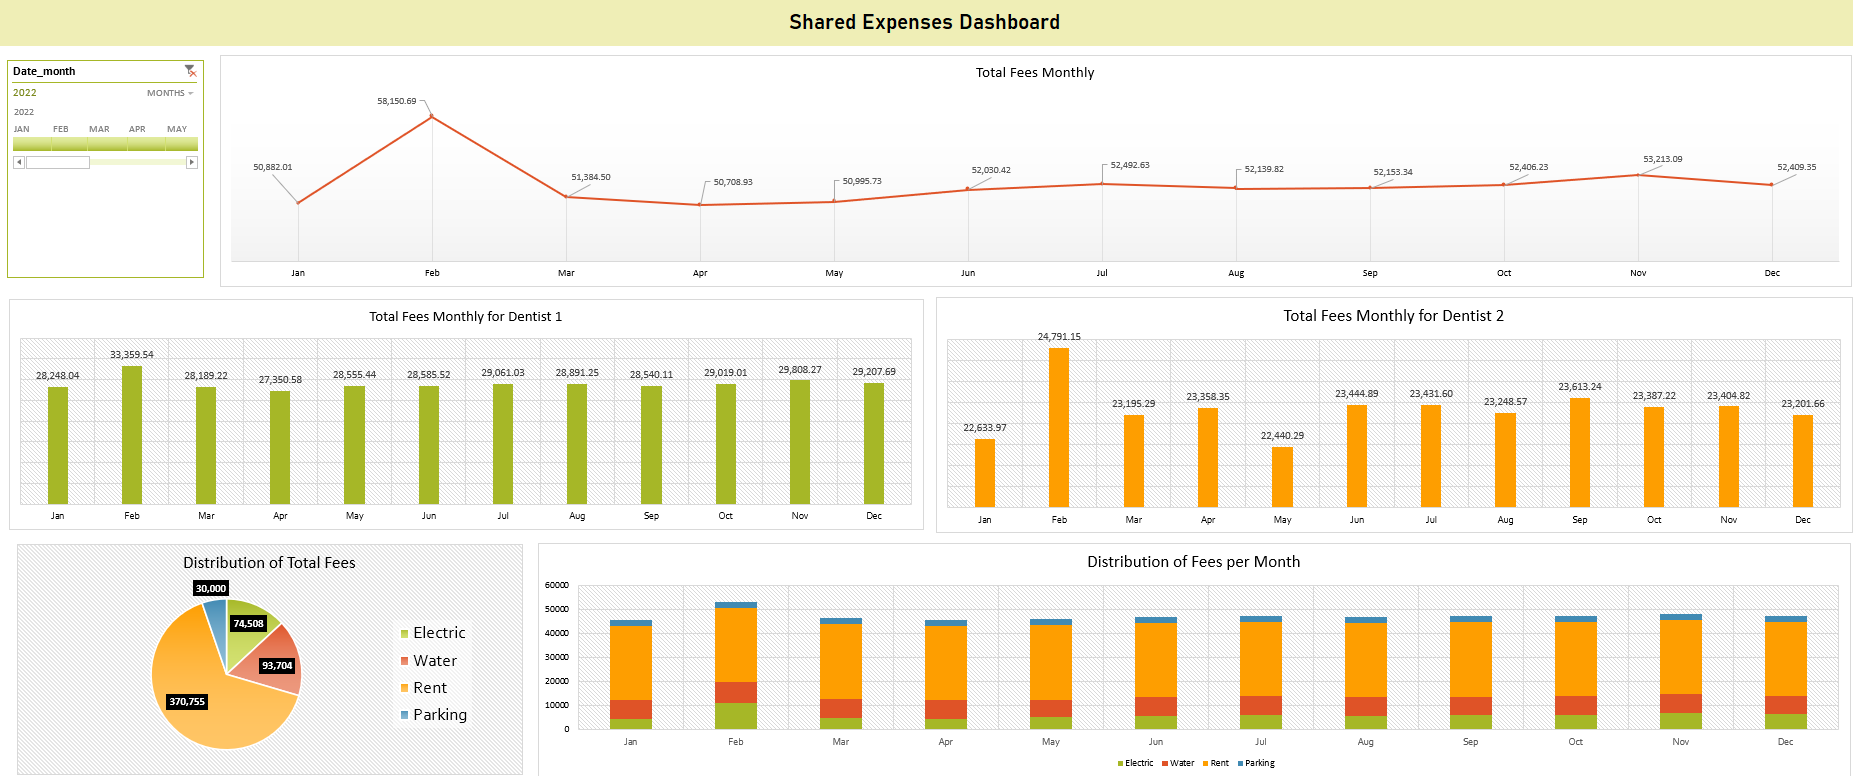Image resolution: width=1855 pixels, height=776 pixels.
Task: Click the Nov bar in the Dentist 1 chart
Action: coord(800,441)
